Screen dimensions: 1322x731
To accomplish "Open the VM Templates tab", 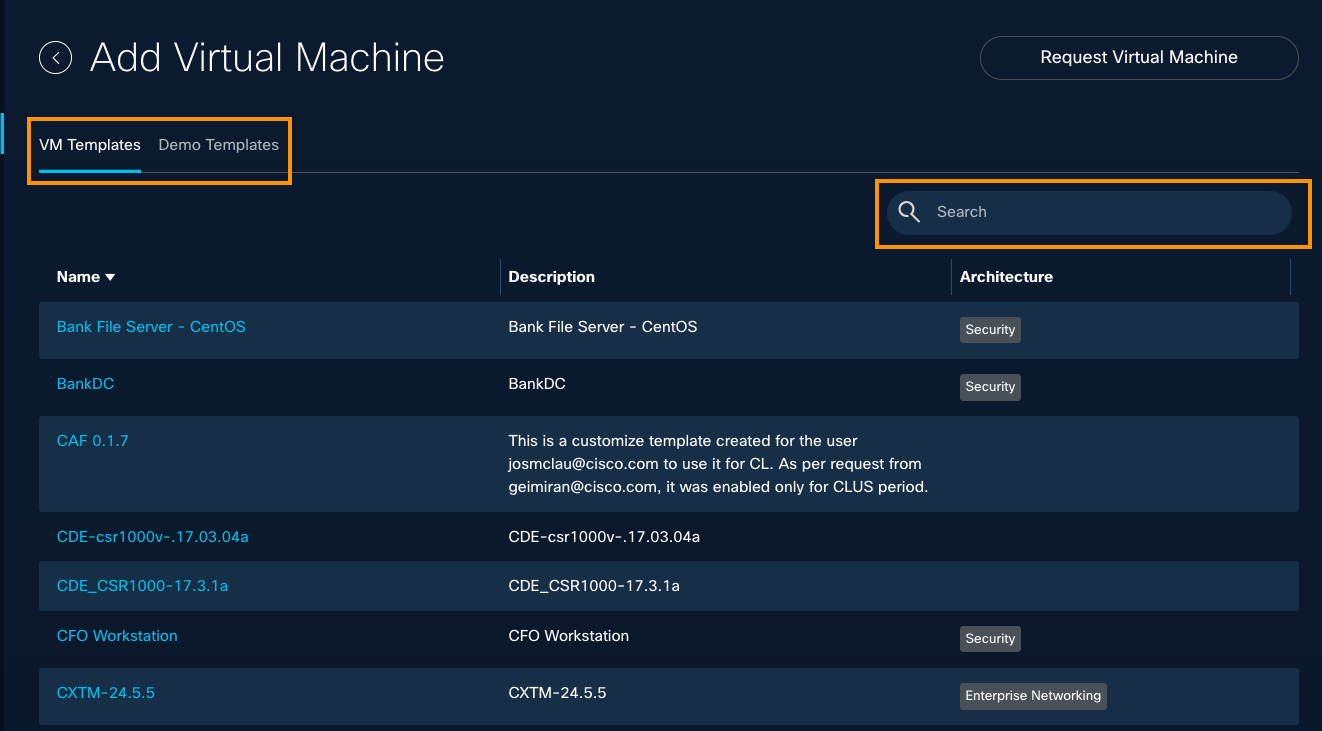I will tap(90, 145).
